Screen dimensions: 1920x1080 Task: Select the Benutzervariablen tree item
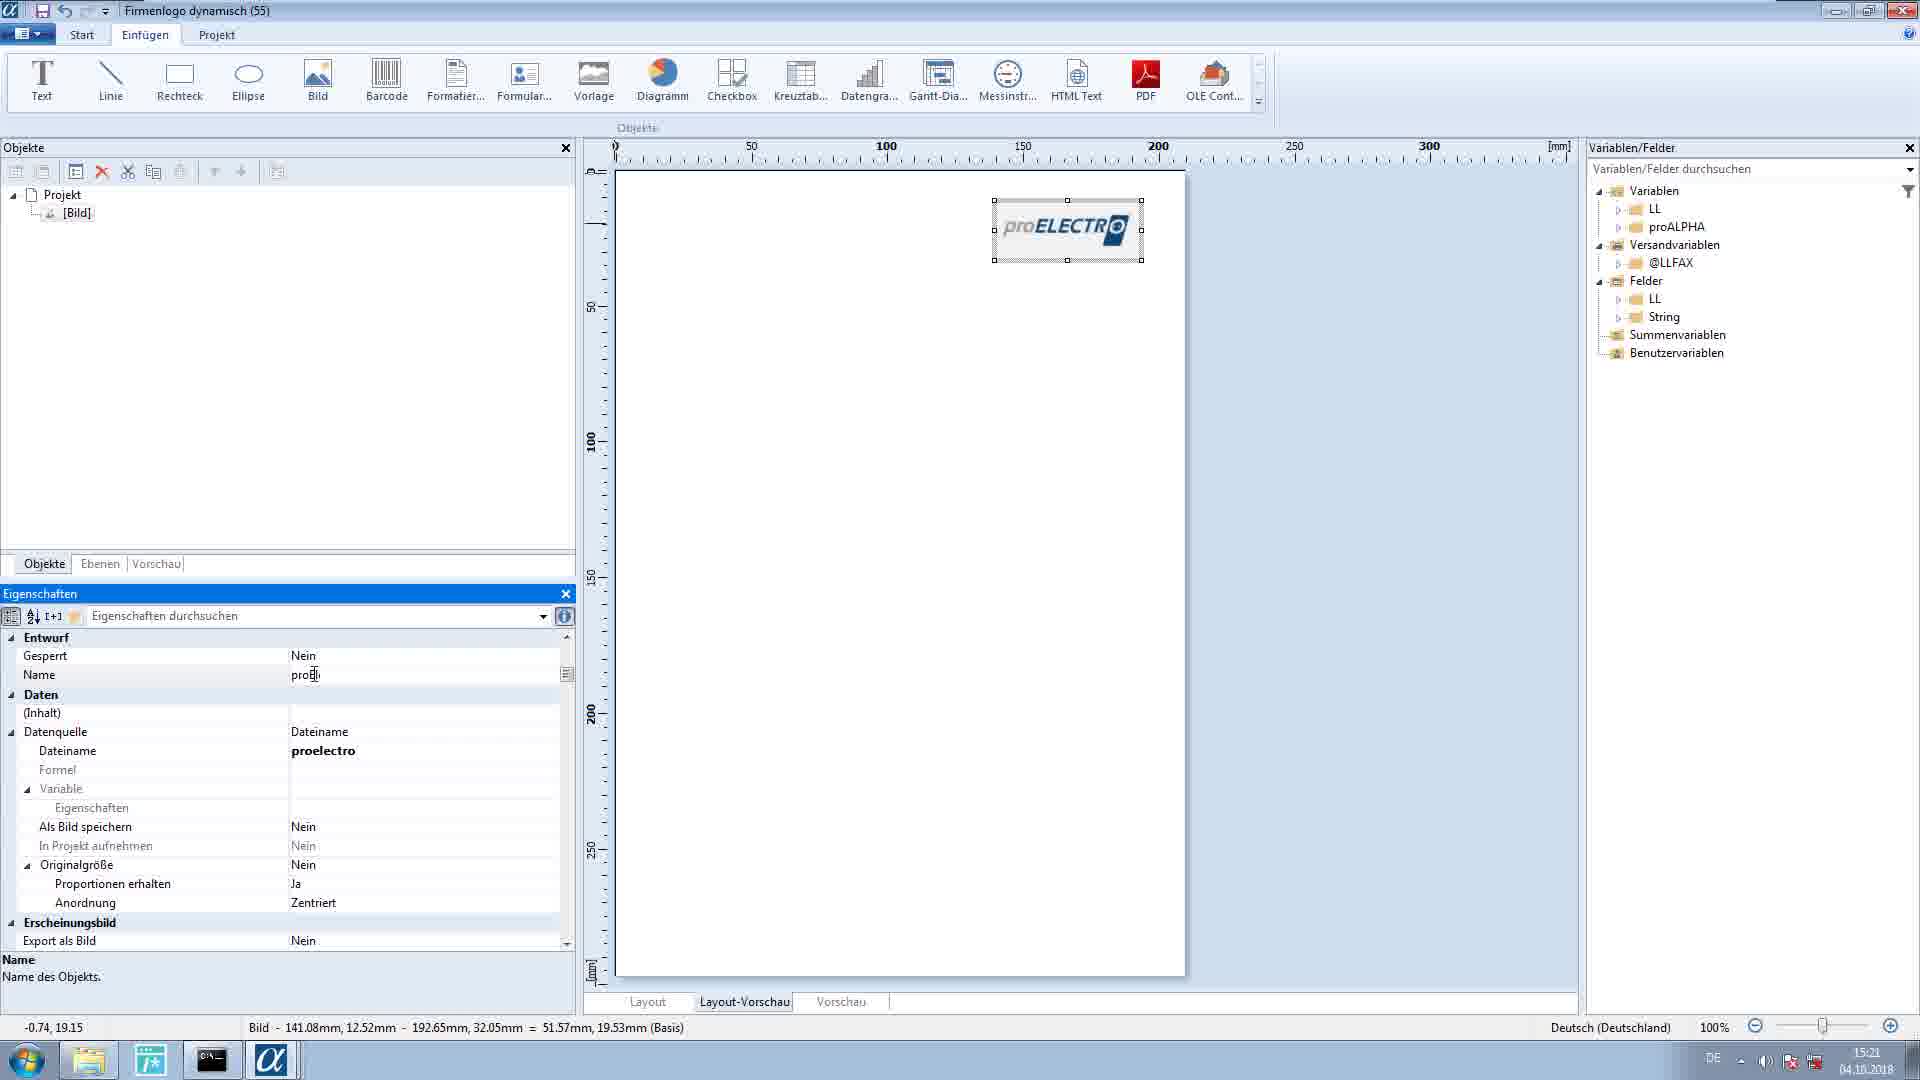pyautogui.click(x=1676, y=353)
